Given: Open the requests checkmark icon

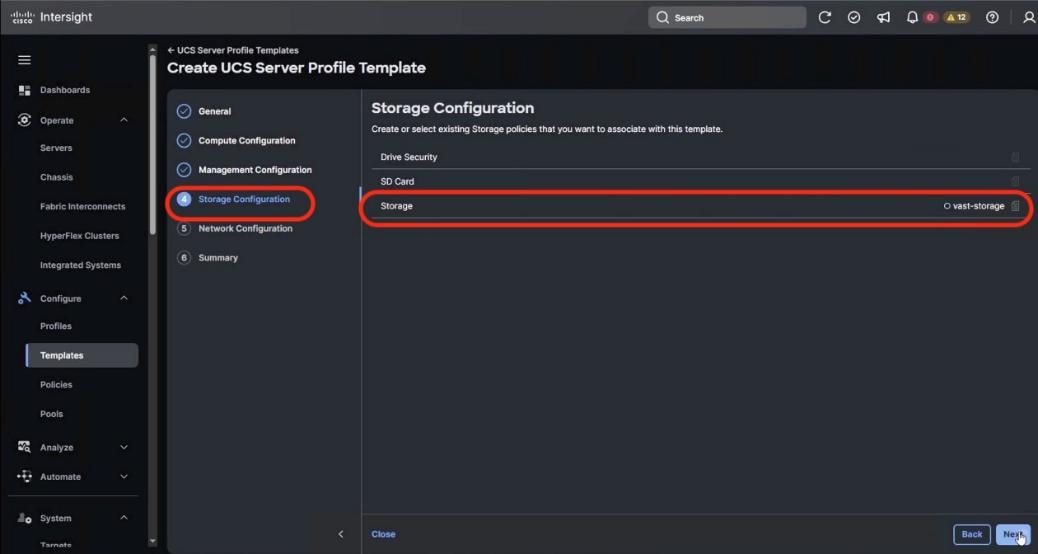Looking at the screenshot, I should pos(854,18).
